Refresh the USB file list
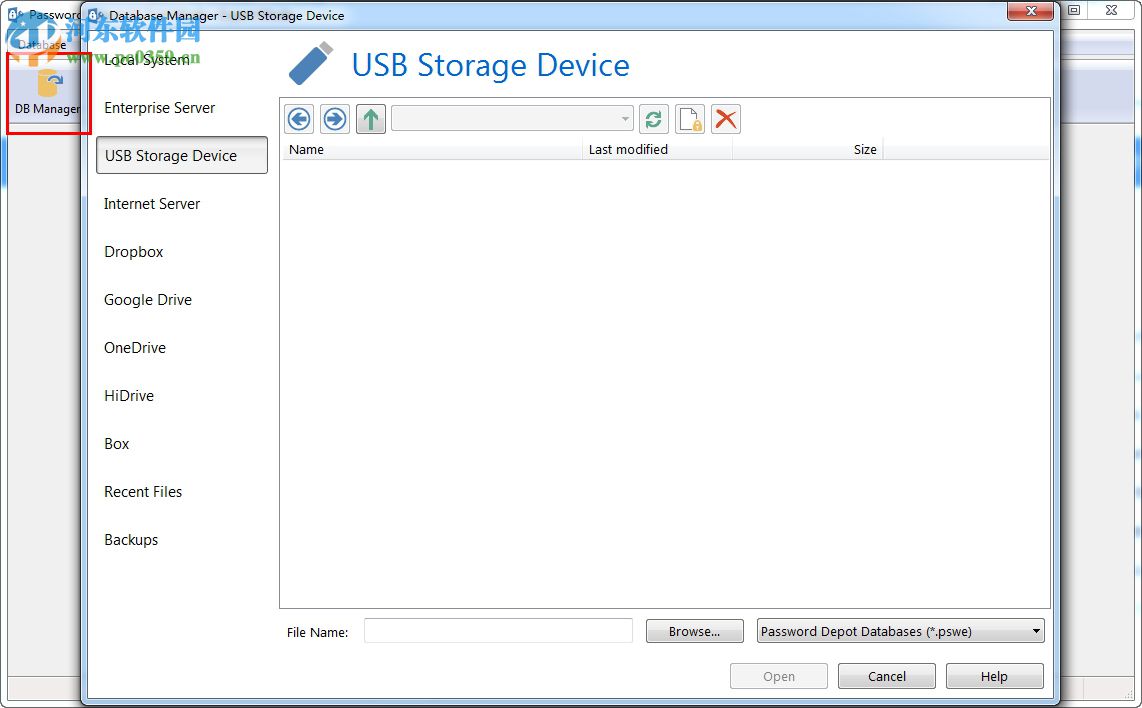Viewport: 1142px width, 708px height. (x=654, y=120)
